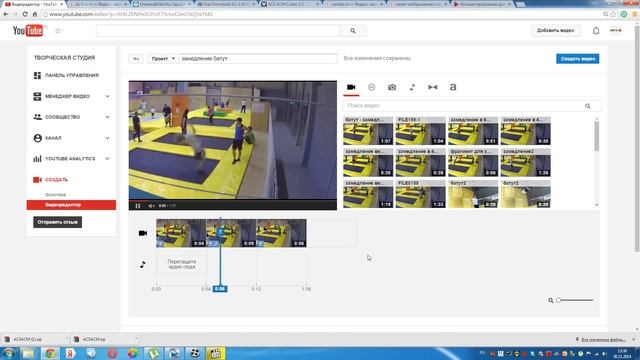Mute the preview player volume
Viewport: 640px width, 360px height.
[x=151, y=206]
